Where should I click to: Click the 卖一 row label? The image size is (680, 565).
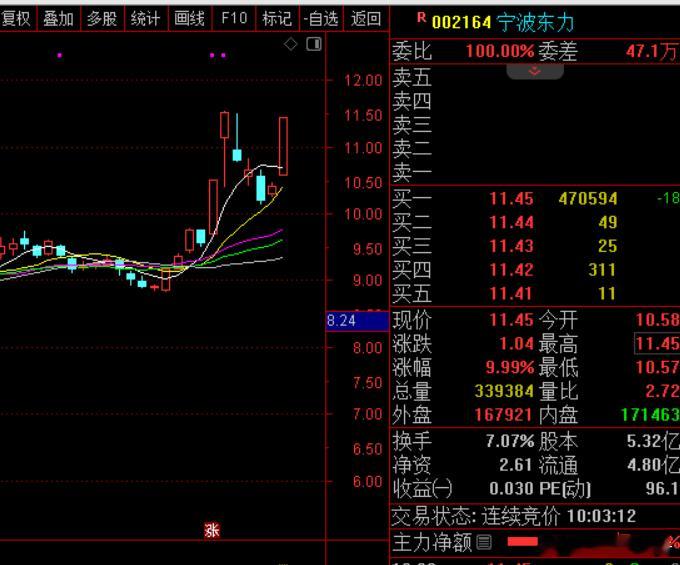[x=412, y=173]
